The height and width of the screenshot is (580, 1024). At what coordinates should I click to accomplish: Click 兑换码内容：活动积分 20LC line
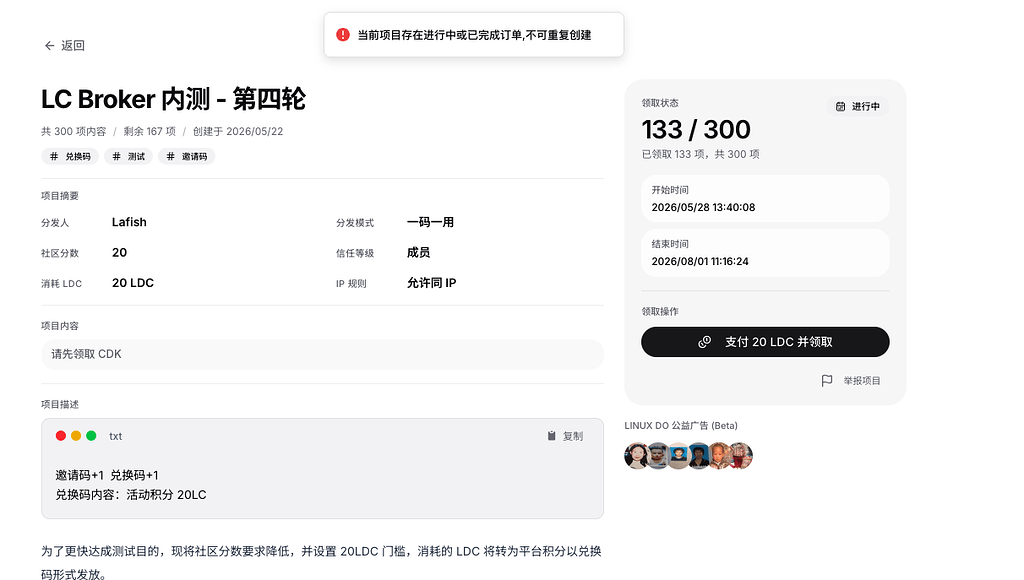[x=131, y=494]
